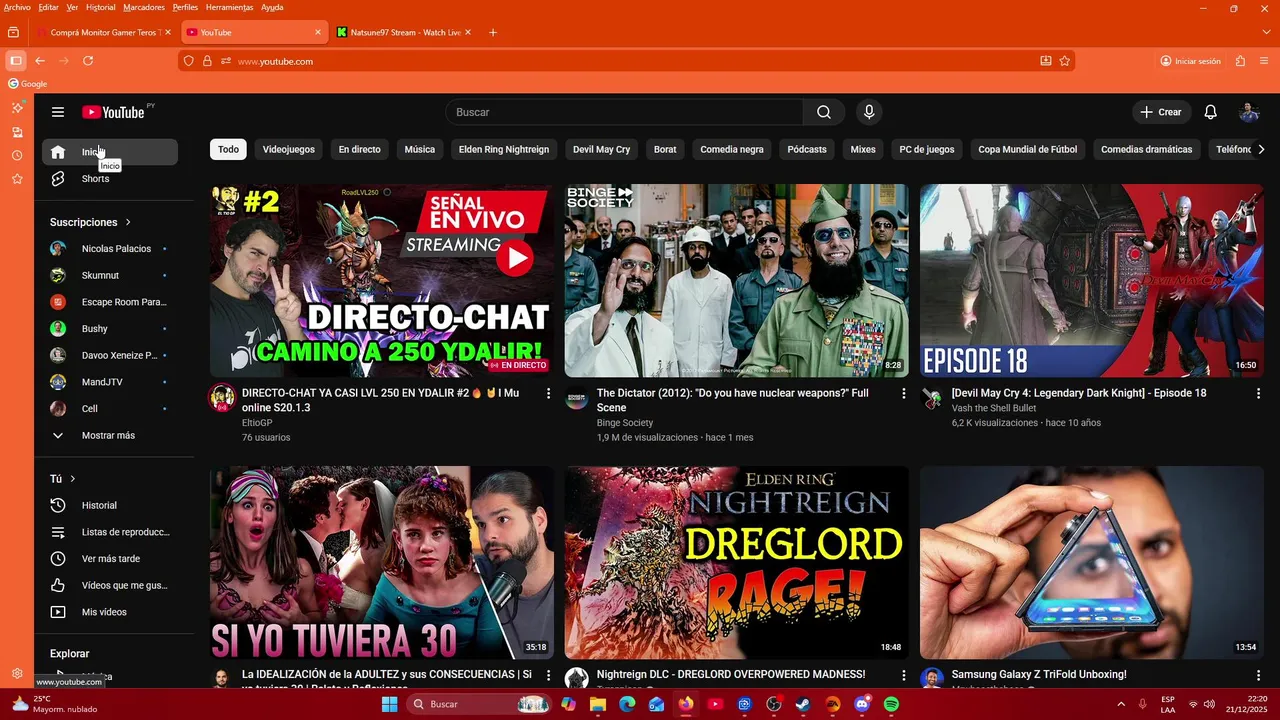The image size is (1280, 720).
Task: Open Listas de reproducción in sidebar
Action: (x=110, y=532)
